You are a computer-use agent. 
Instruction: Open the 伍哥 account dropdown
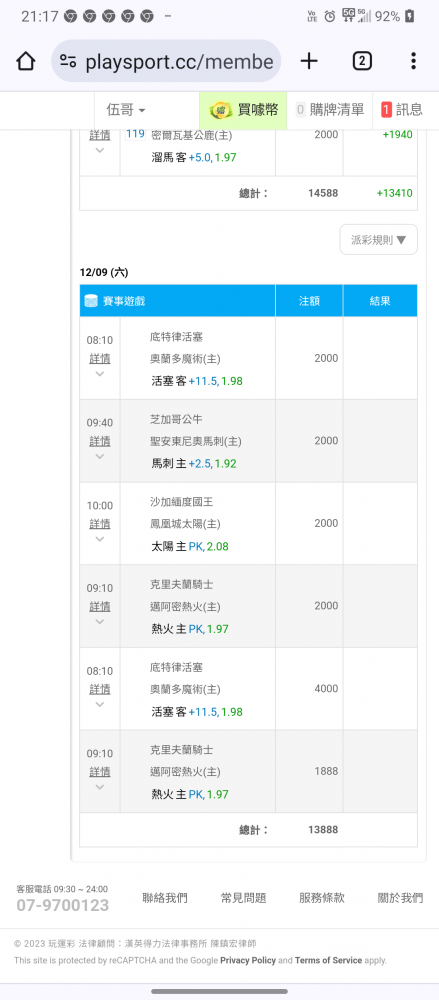pyautogui.click(x=126, y=110)
